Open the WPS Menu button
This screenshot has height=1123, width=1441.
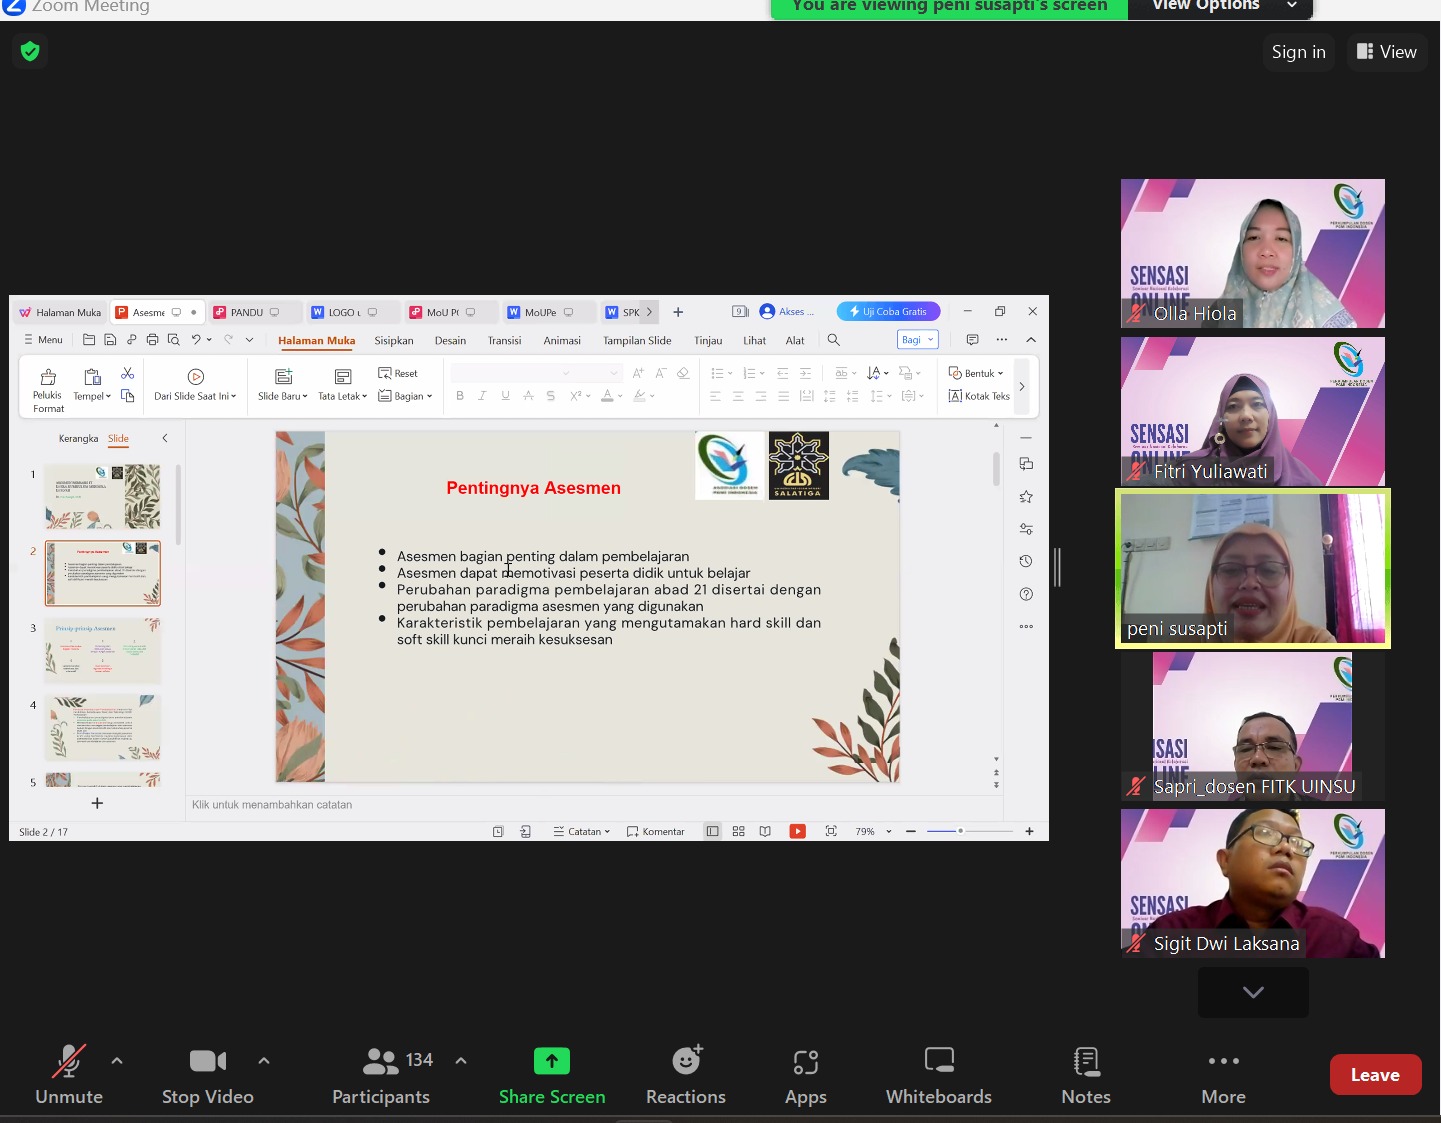click(43, 340)
